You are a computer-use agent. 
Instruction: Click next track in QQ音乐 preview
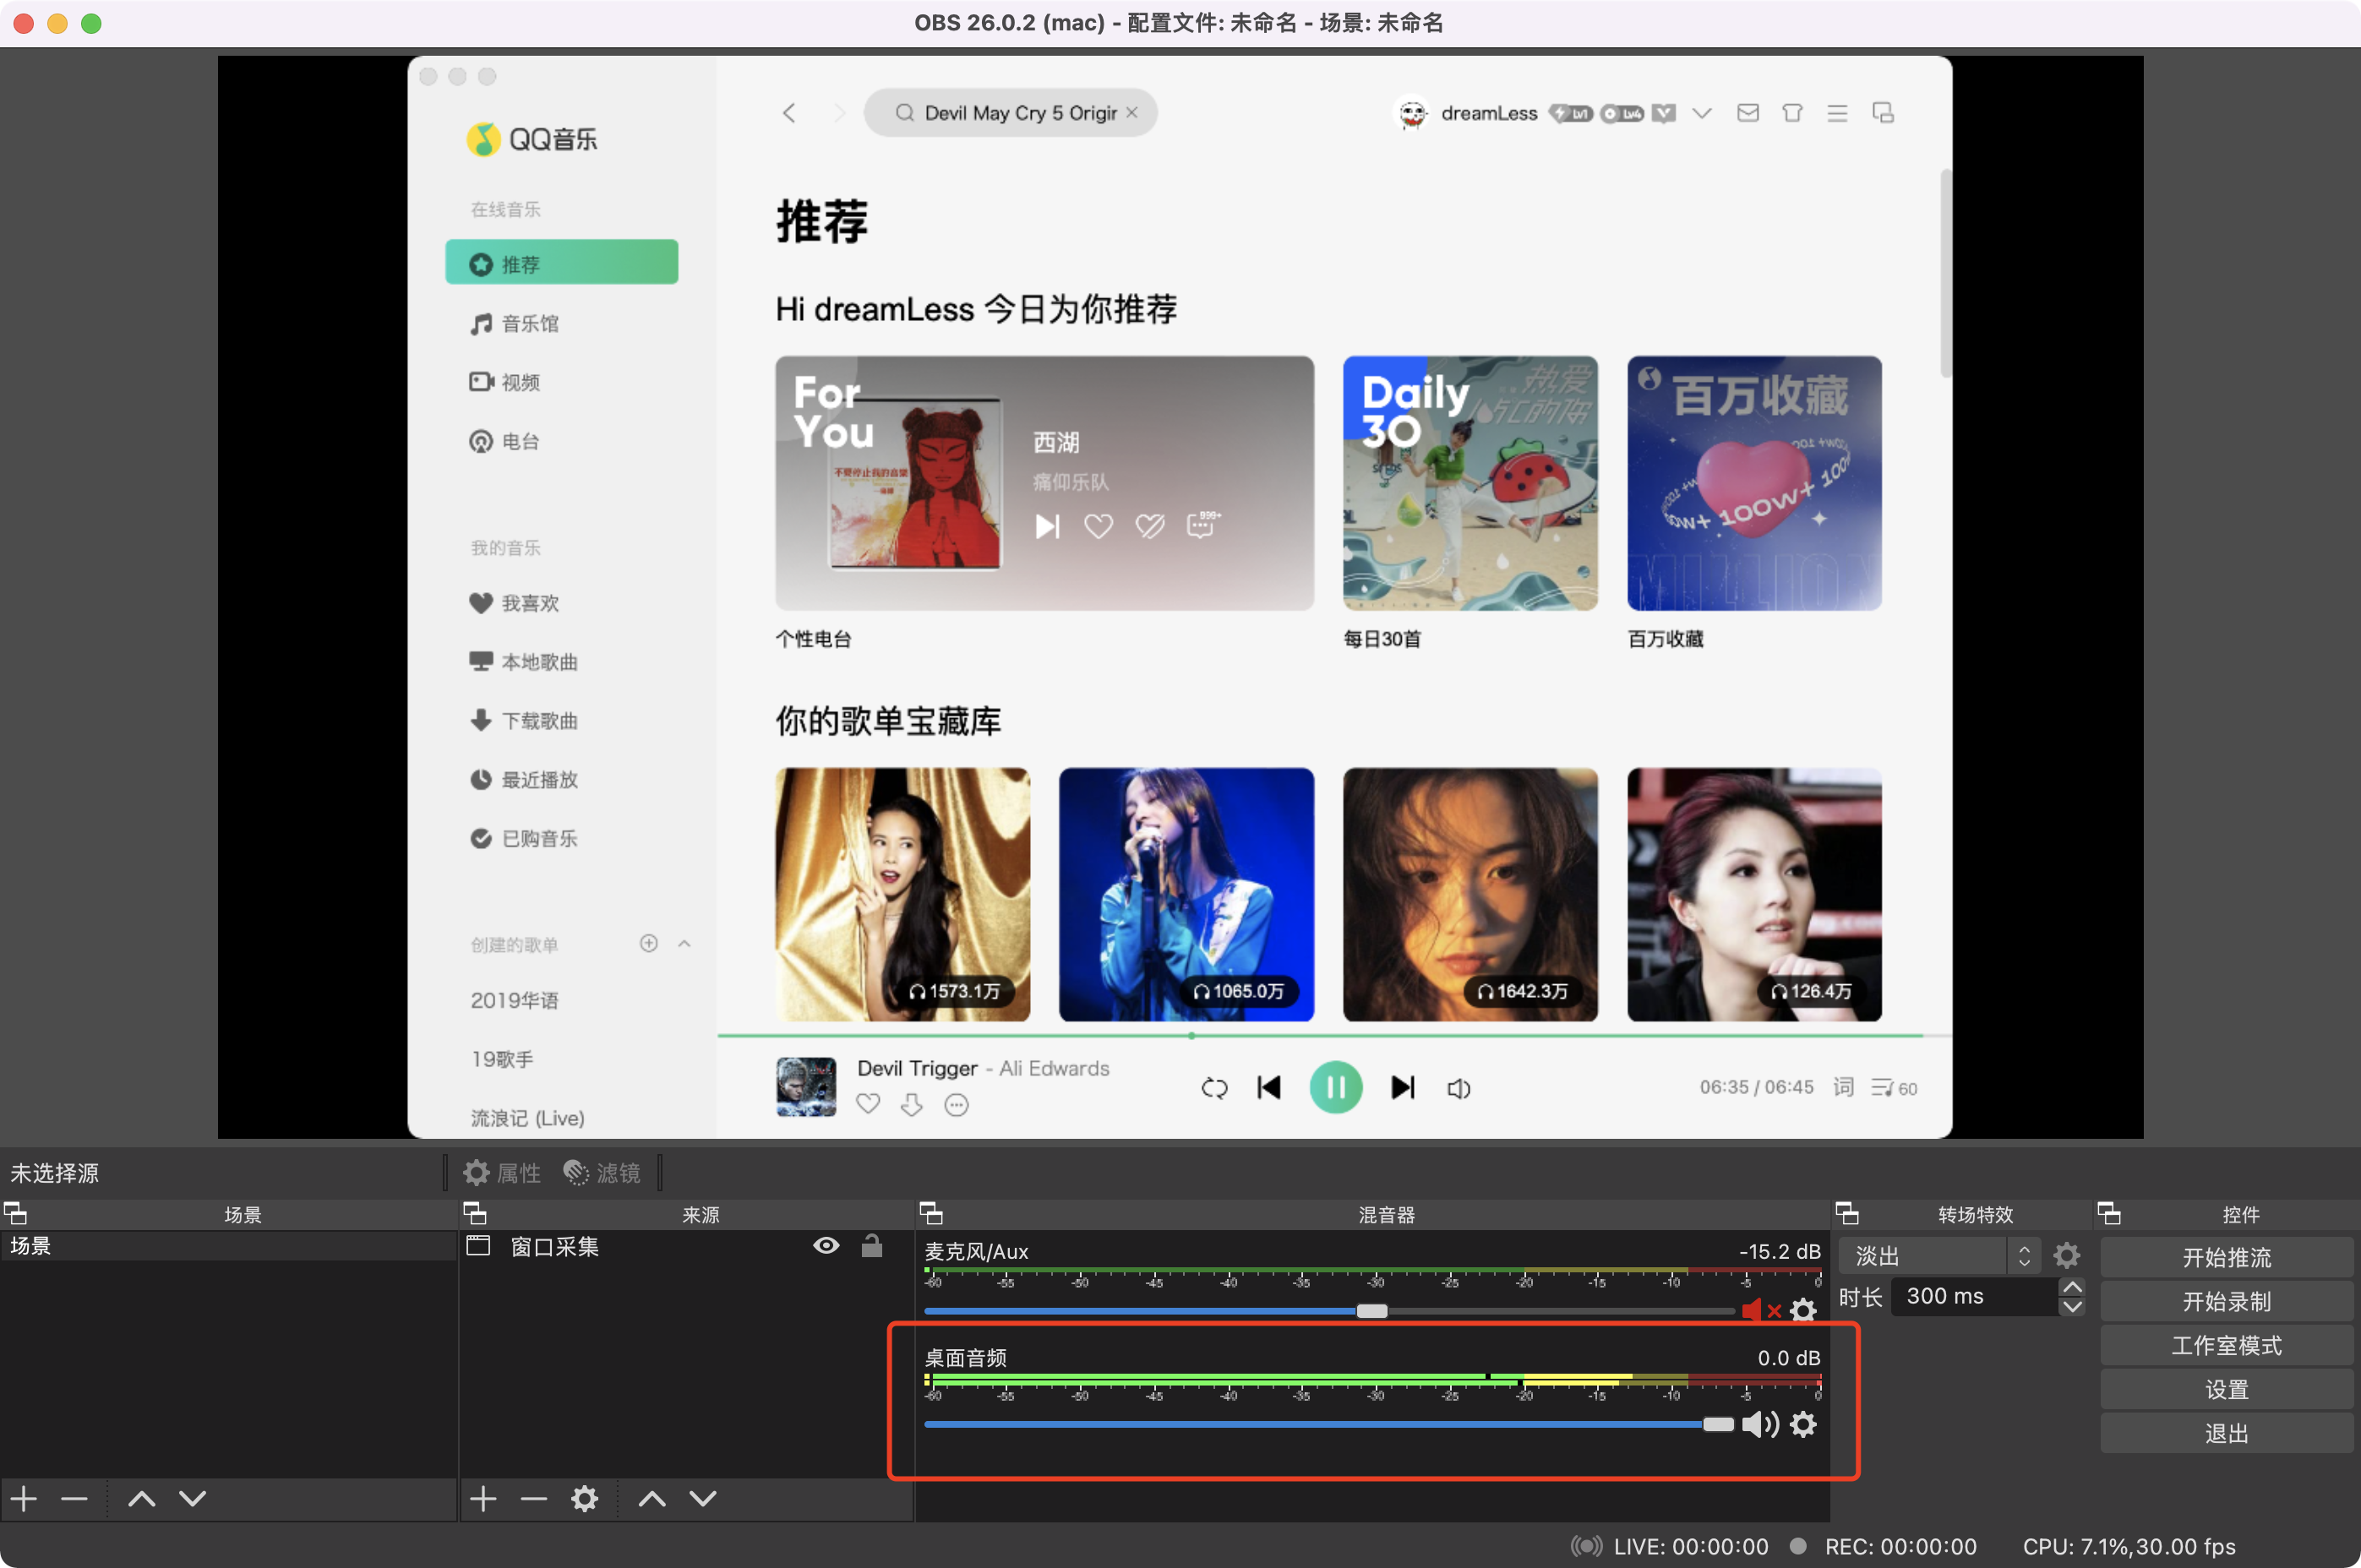point(1403,1087)
